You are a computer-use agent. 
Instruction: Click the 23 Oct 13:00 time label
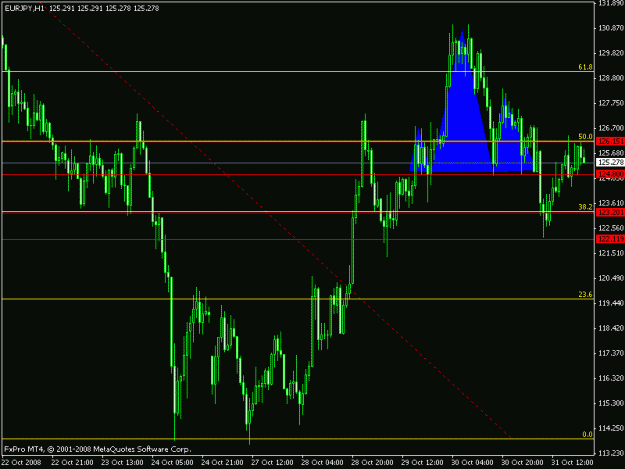122,462
